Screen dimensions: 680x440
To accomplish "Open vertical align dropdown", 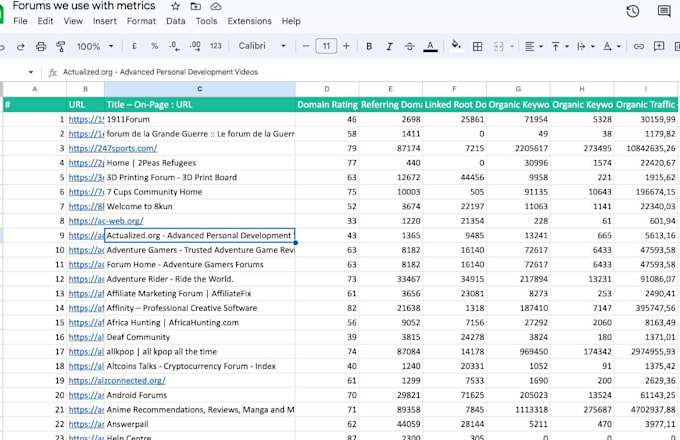I will 559,46.
